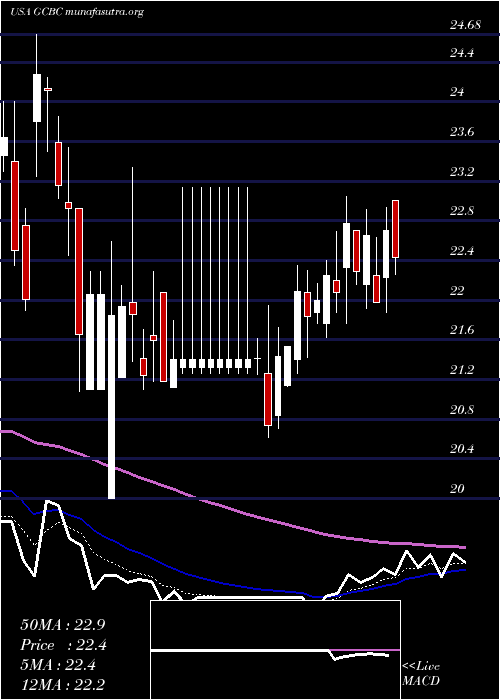Select the 24 price axis label

click(x=457, y=92)
